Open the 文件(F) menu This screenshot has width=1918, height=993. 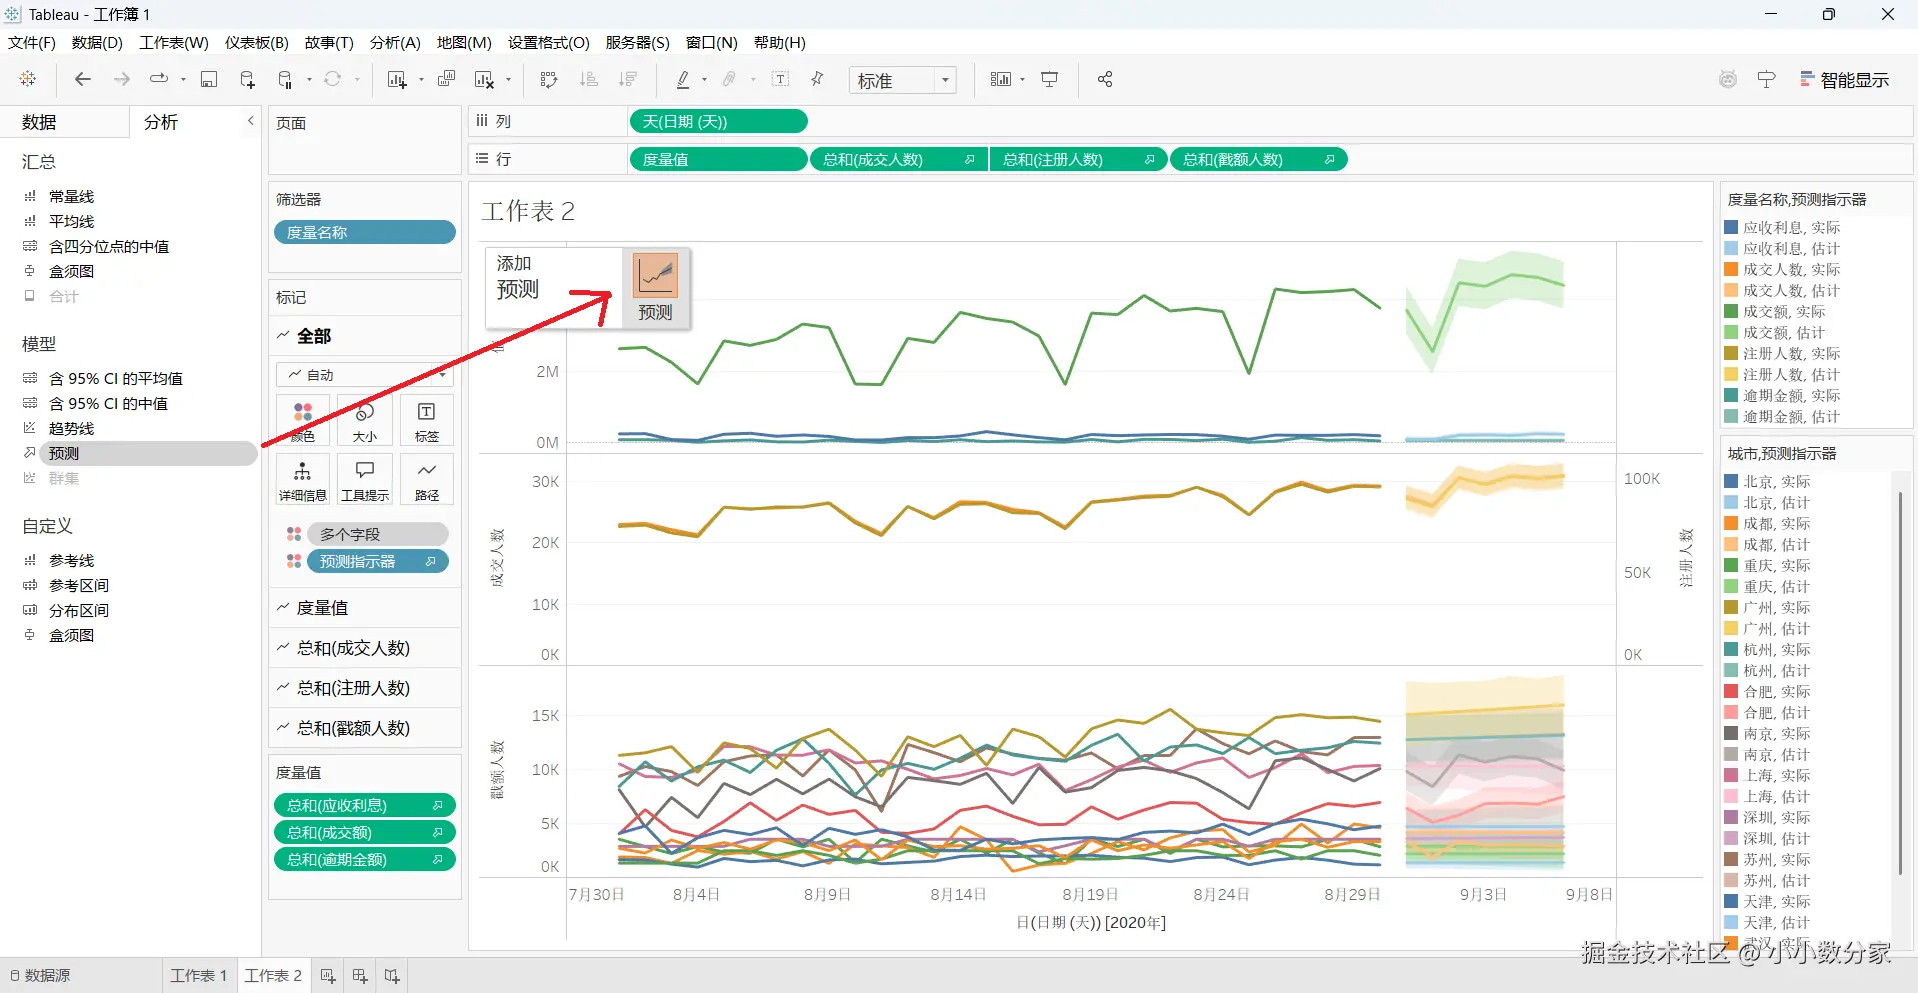coord(32,43)
